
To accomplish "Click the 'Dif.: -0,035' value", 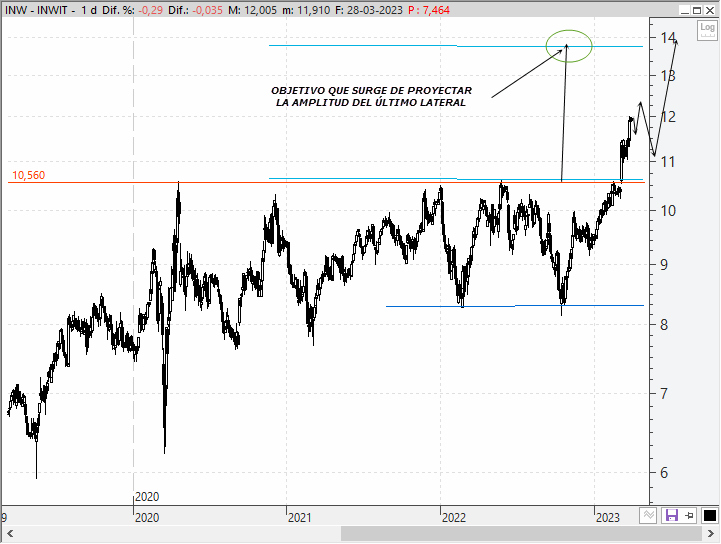I will tap(195, 10).
